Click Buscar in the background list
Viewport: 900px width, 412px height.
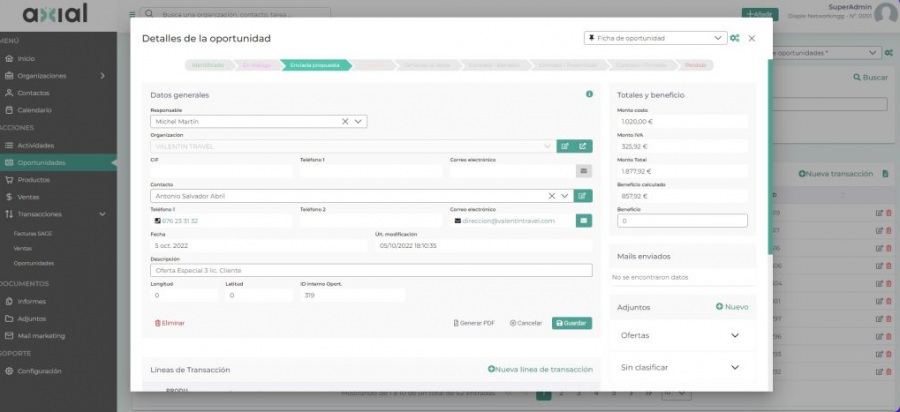(x=870, y=77)
